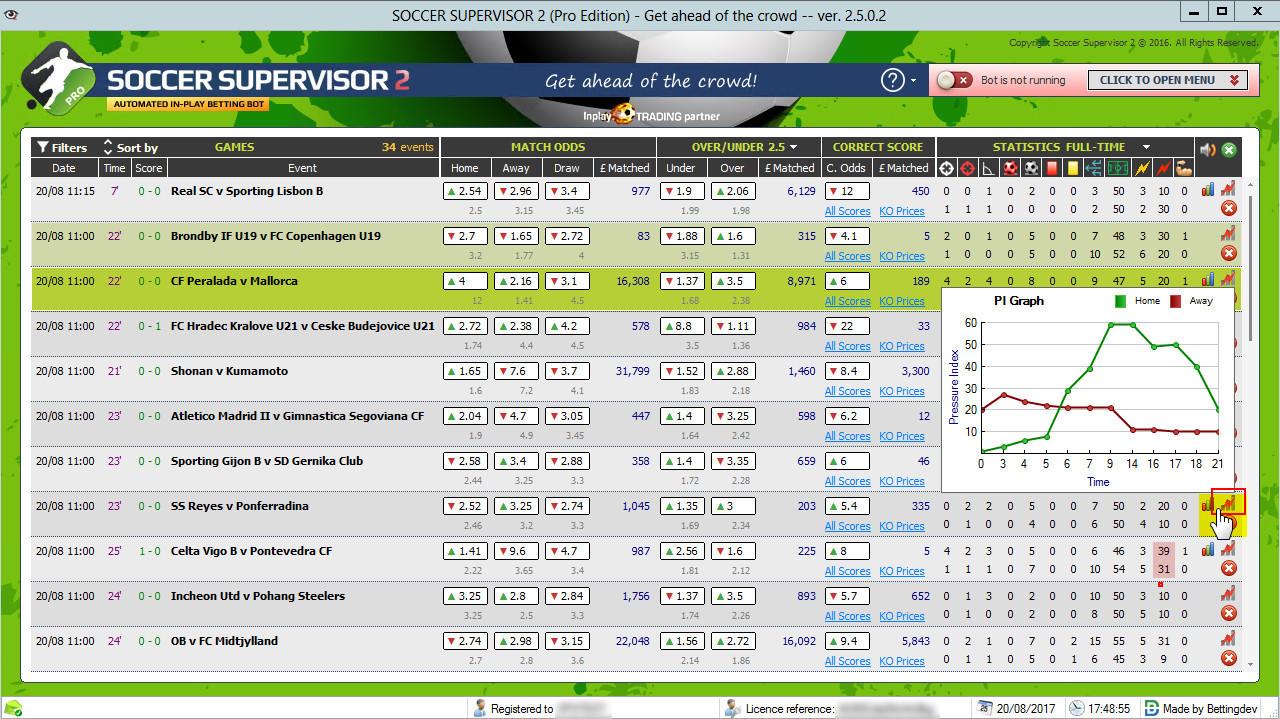Viewport: 1280px width, 719px height.
Task: Click the eye icon in title bar
Action: coord(11,14)
